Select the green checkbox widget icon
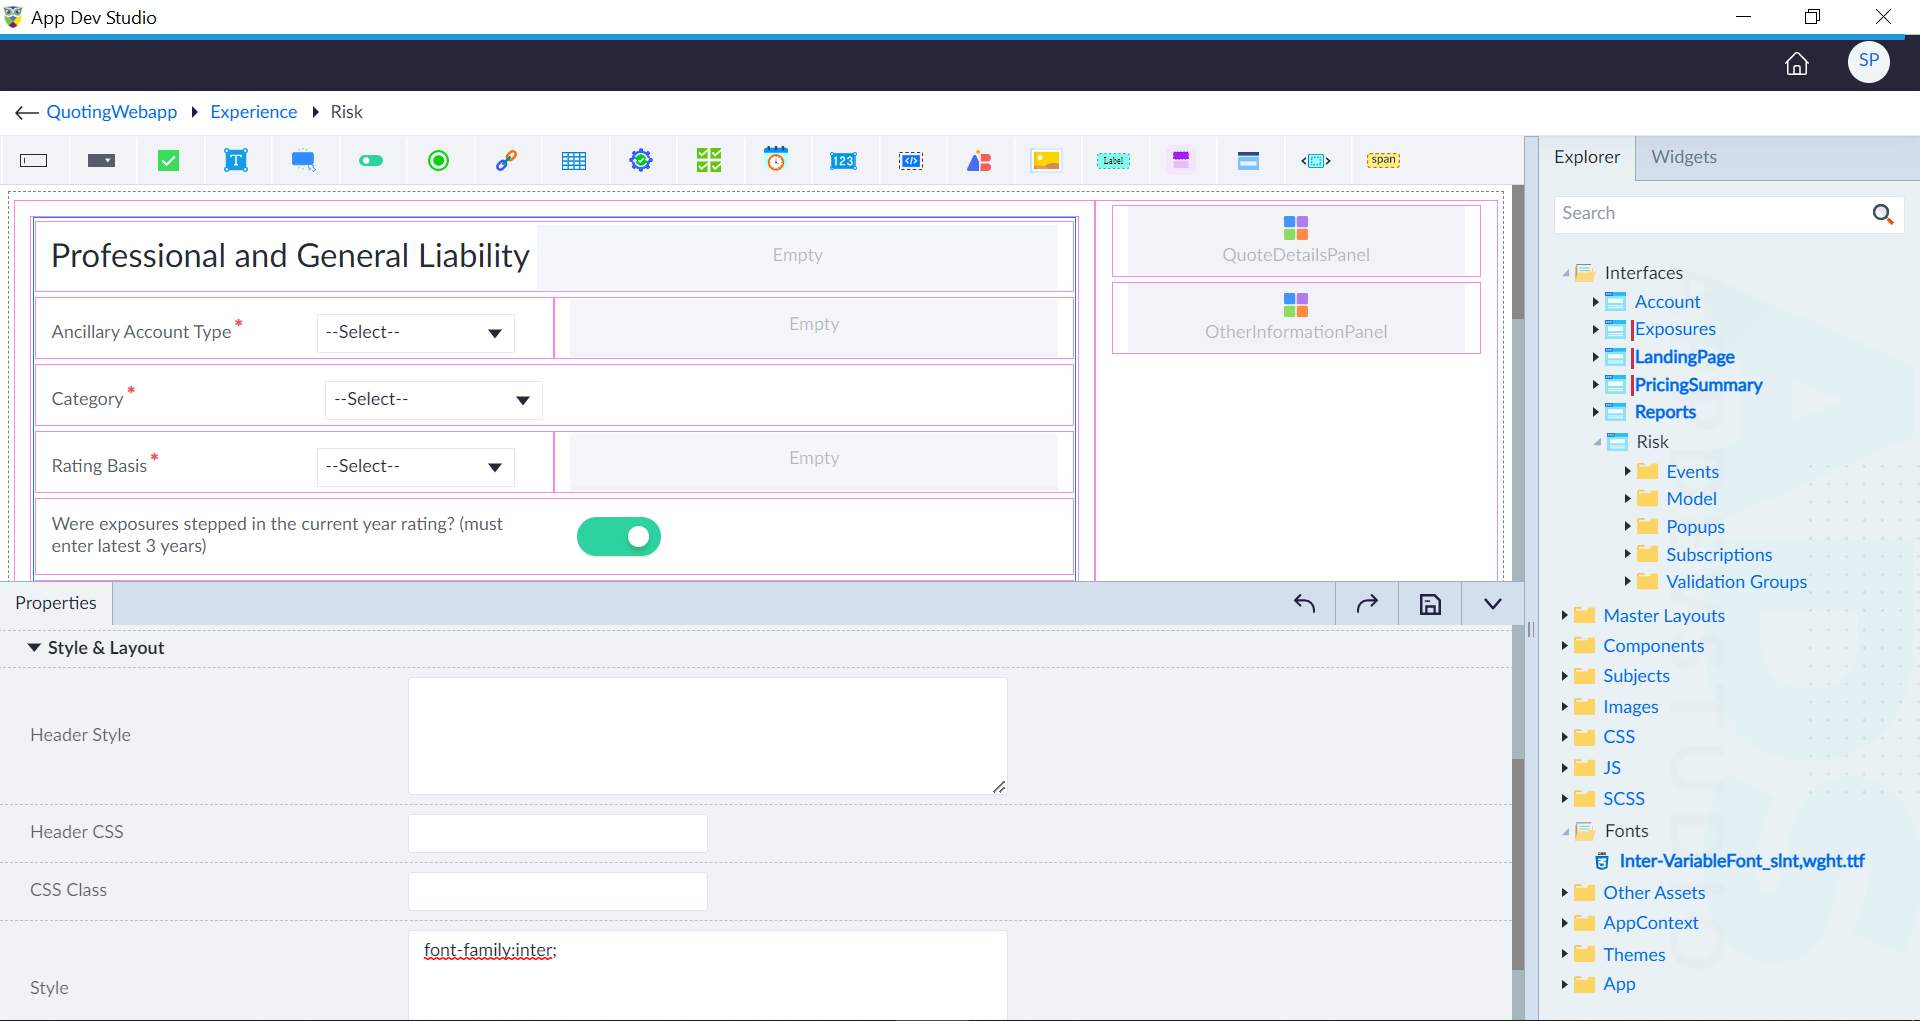The width and height of the screenshot is (1920, 1021). pyautogui.click(x=169, y=160)
